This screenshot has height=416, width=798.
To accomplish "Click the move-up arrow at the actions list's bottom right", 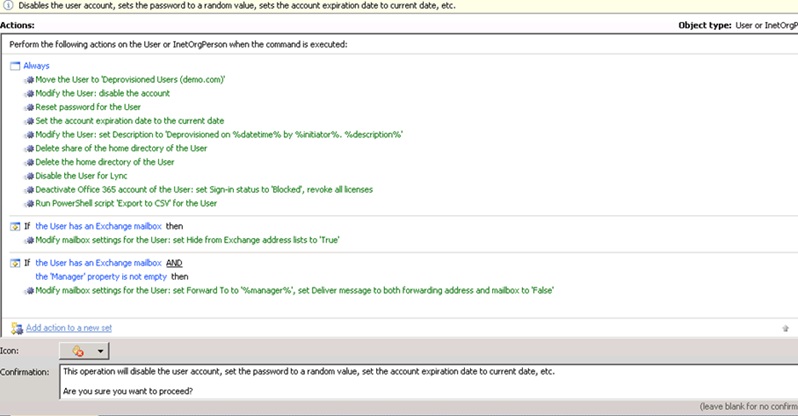I will (785, 328).
